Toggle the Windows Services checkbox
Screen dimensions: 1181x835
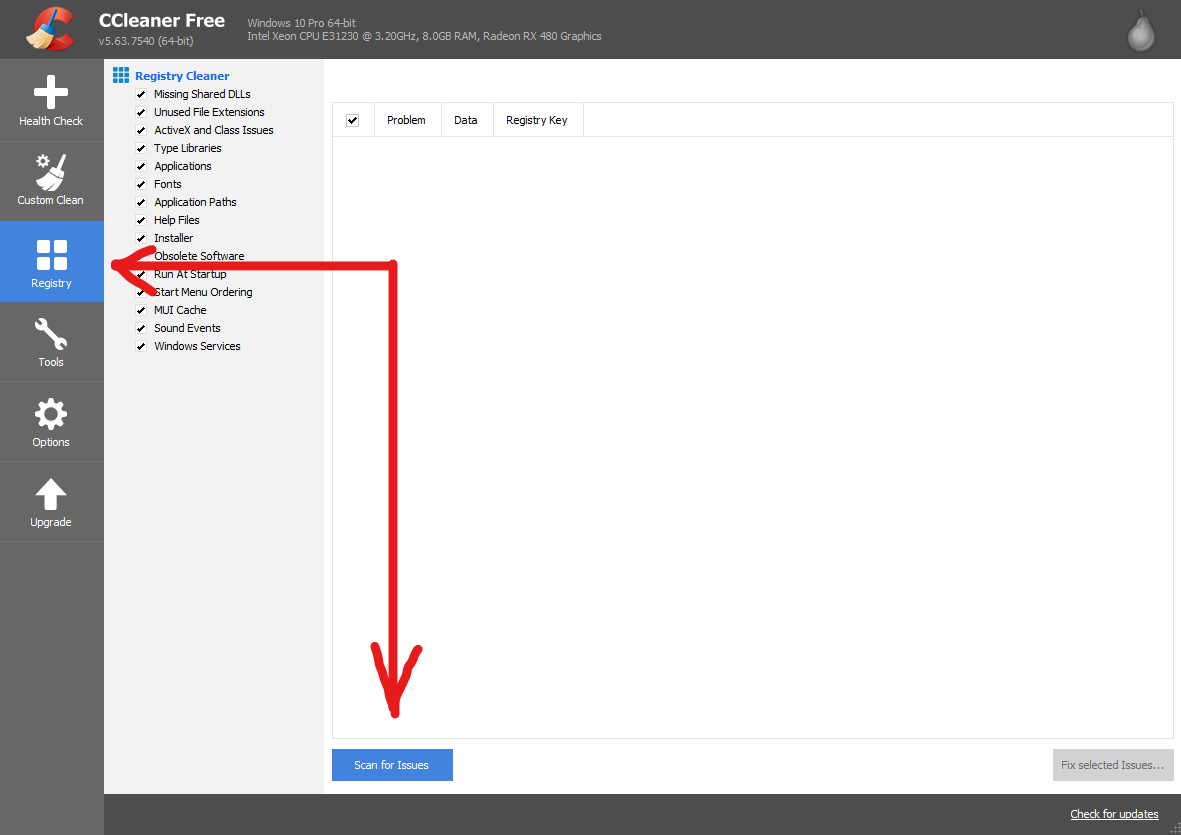(x=141, y=346)
